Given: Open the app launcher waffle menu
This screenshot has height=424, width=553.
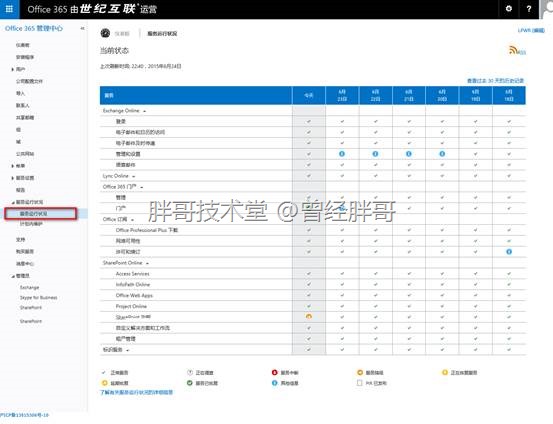Looking at the screenshot, I should (x=9, y=9).
